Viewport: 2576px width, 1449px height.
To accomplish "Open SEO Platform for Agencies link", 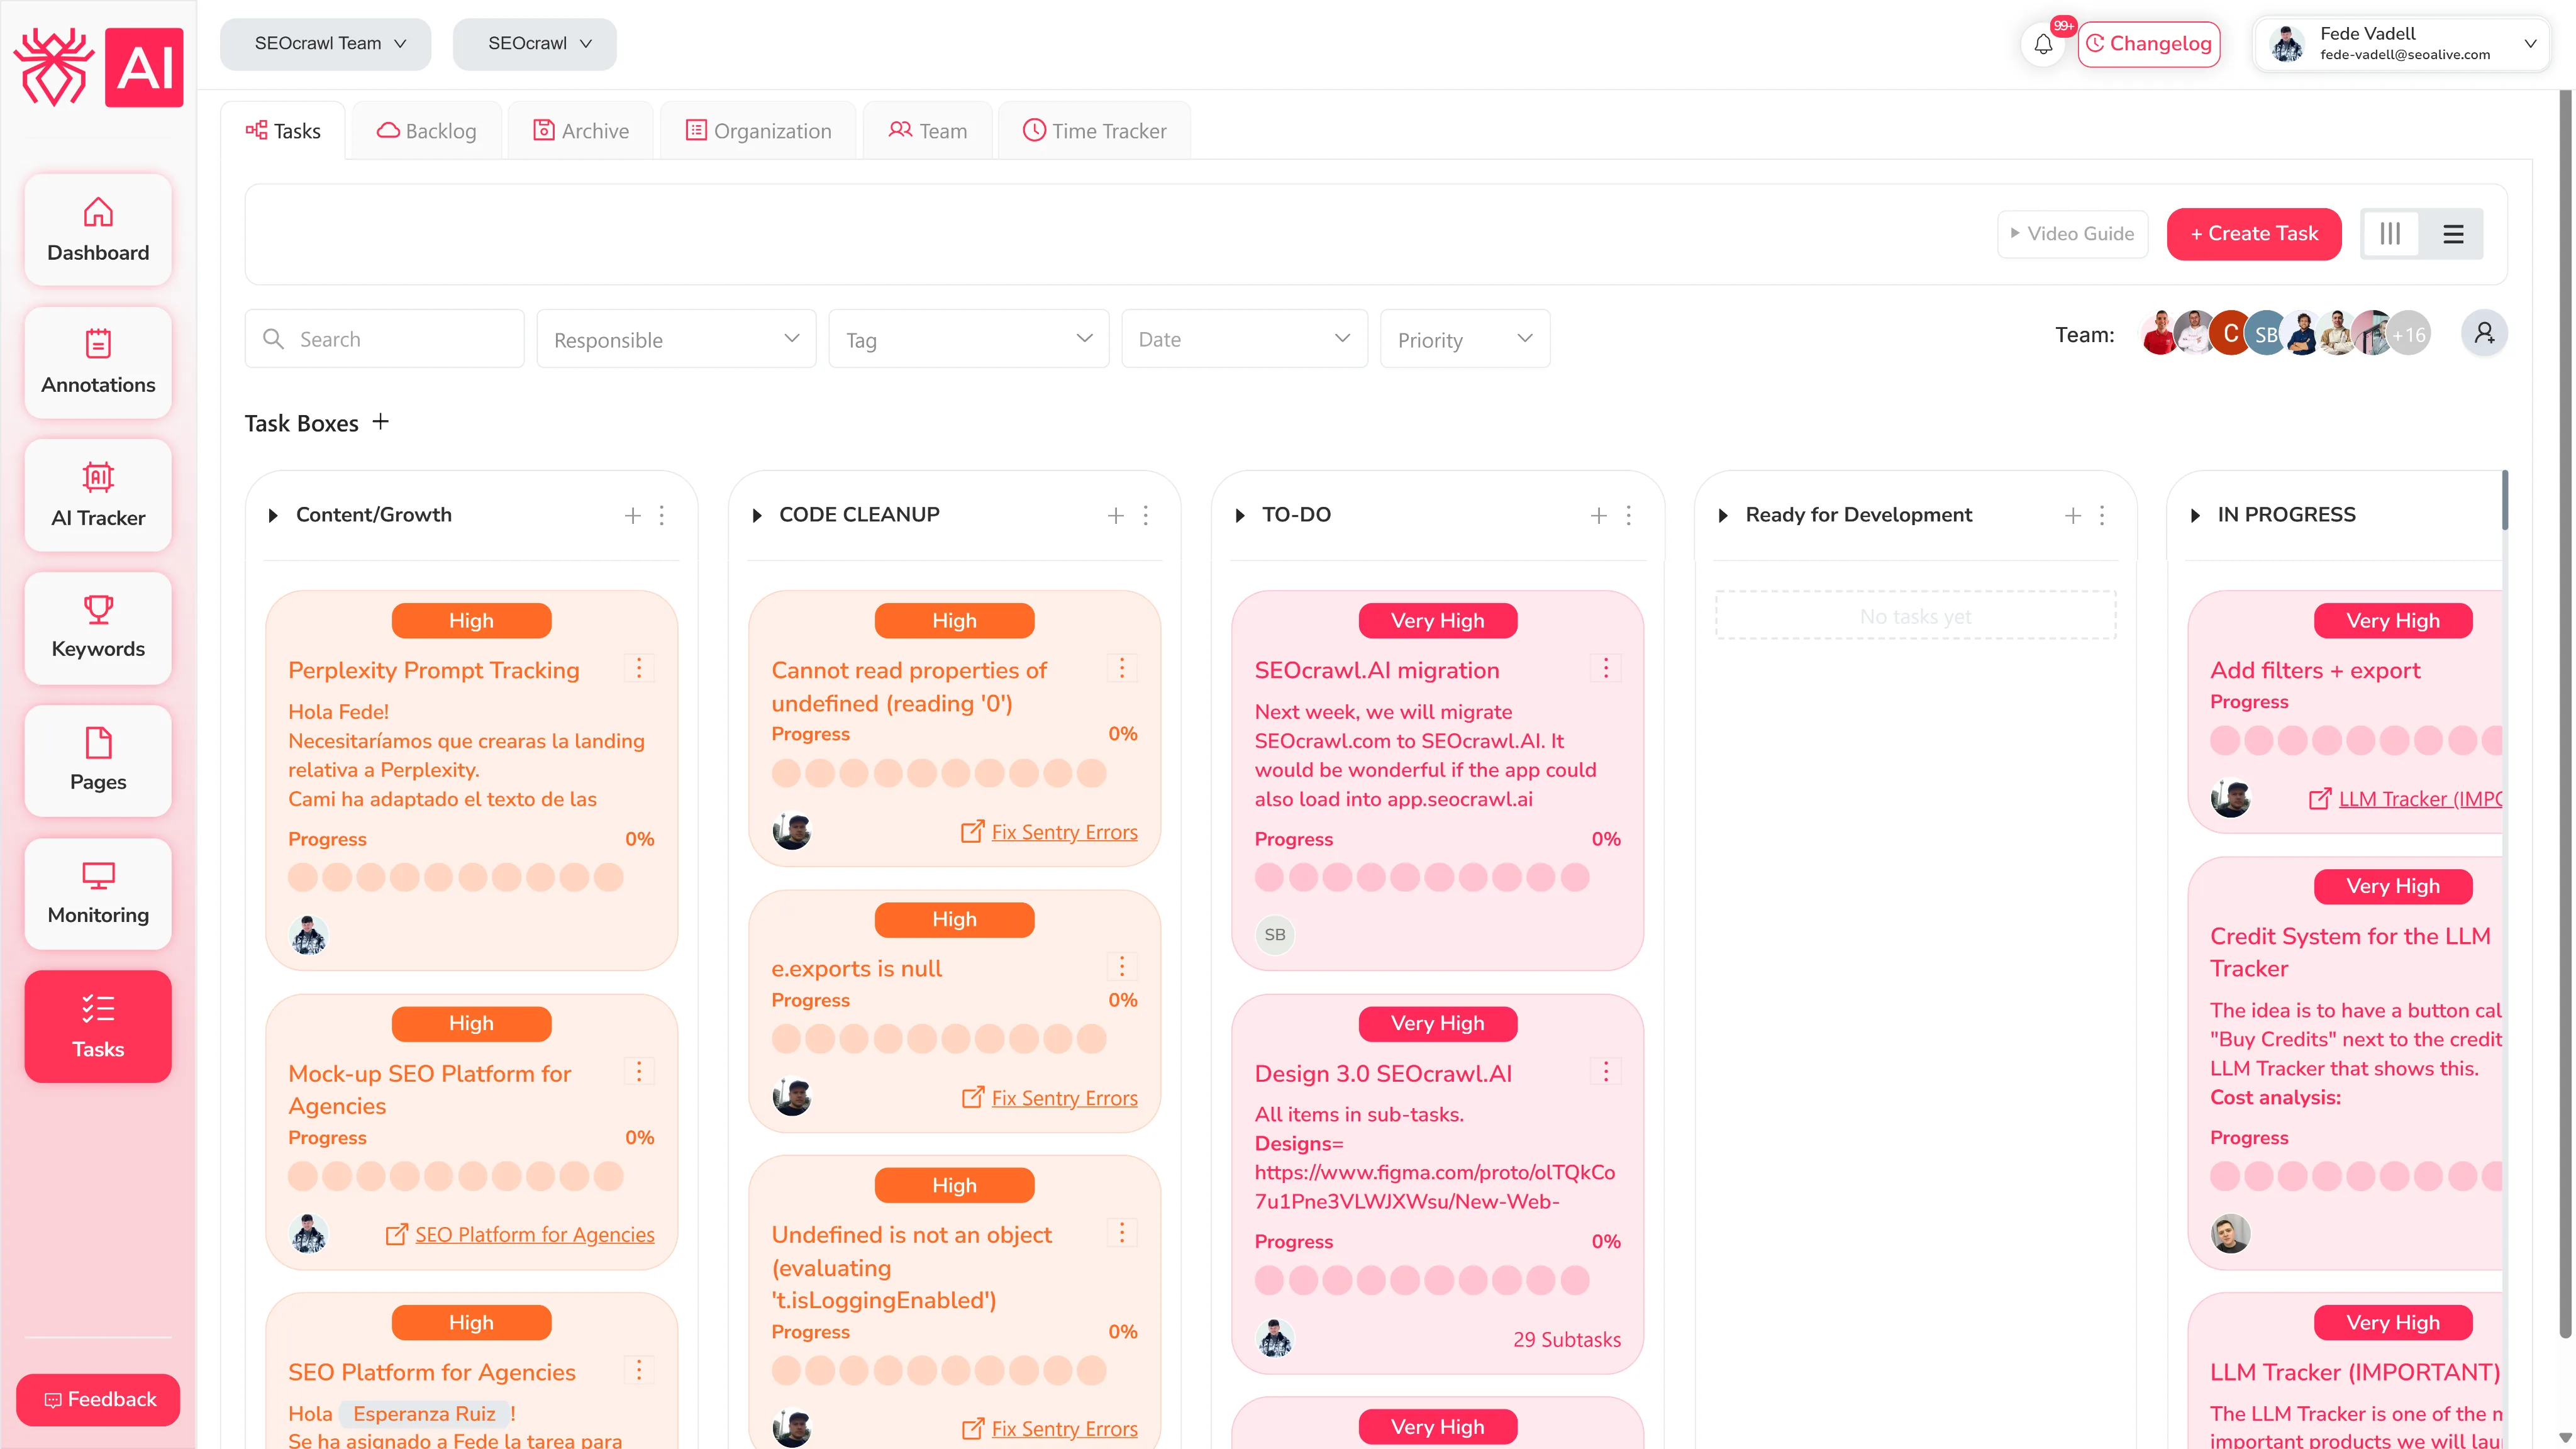I will pos(520,1234).
